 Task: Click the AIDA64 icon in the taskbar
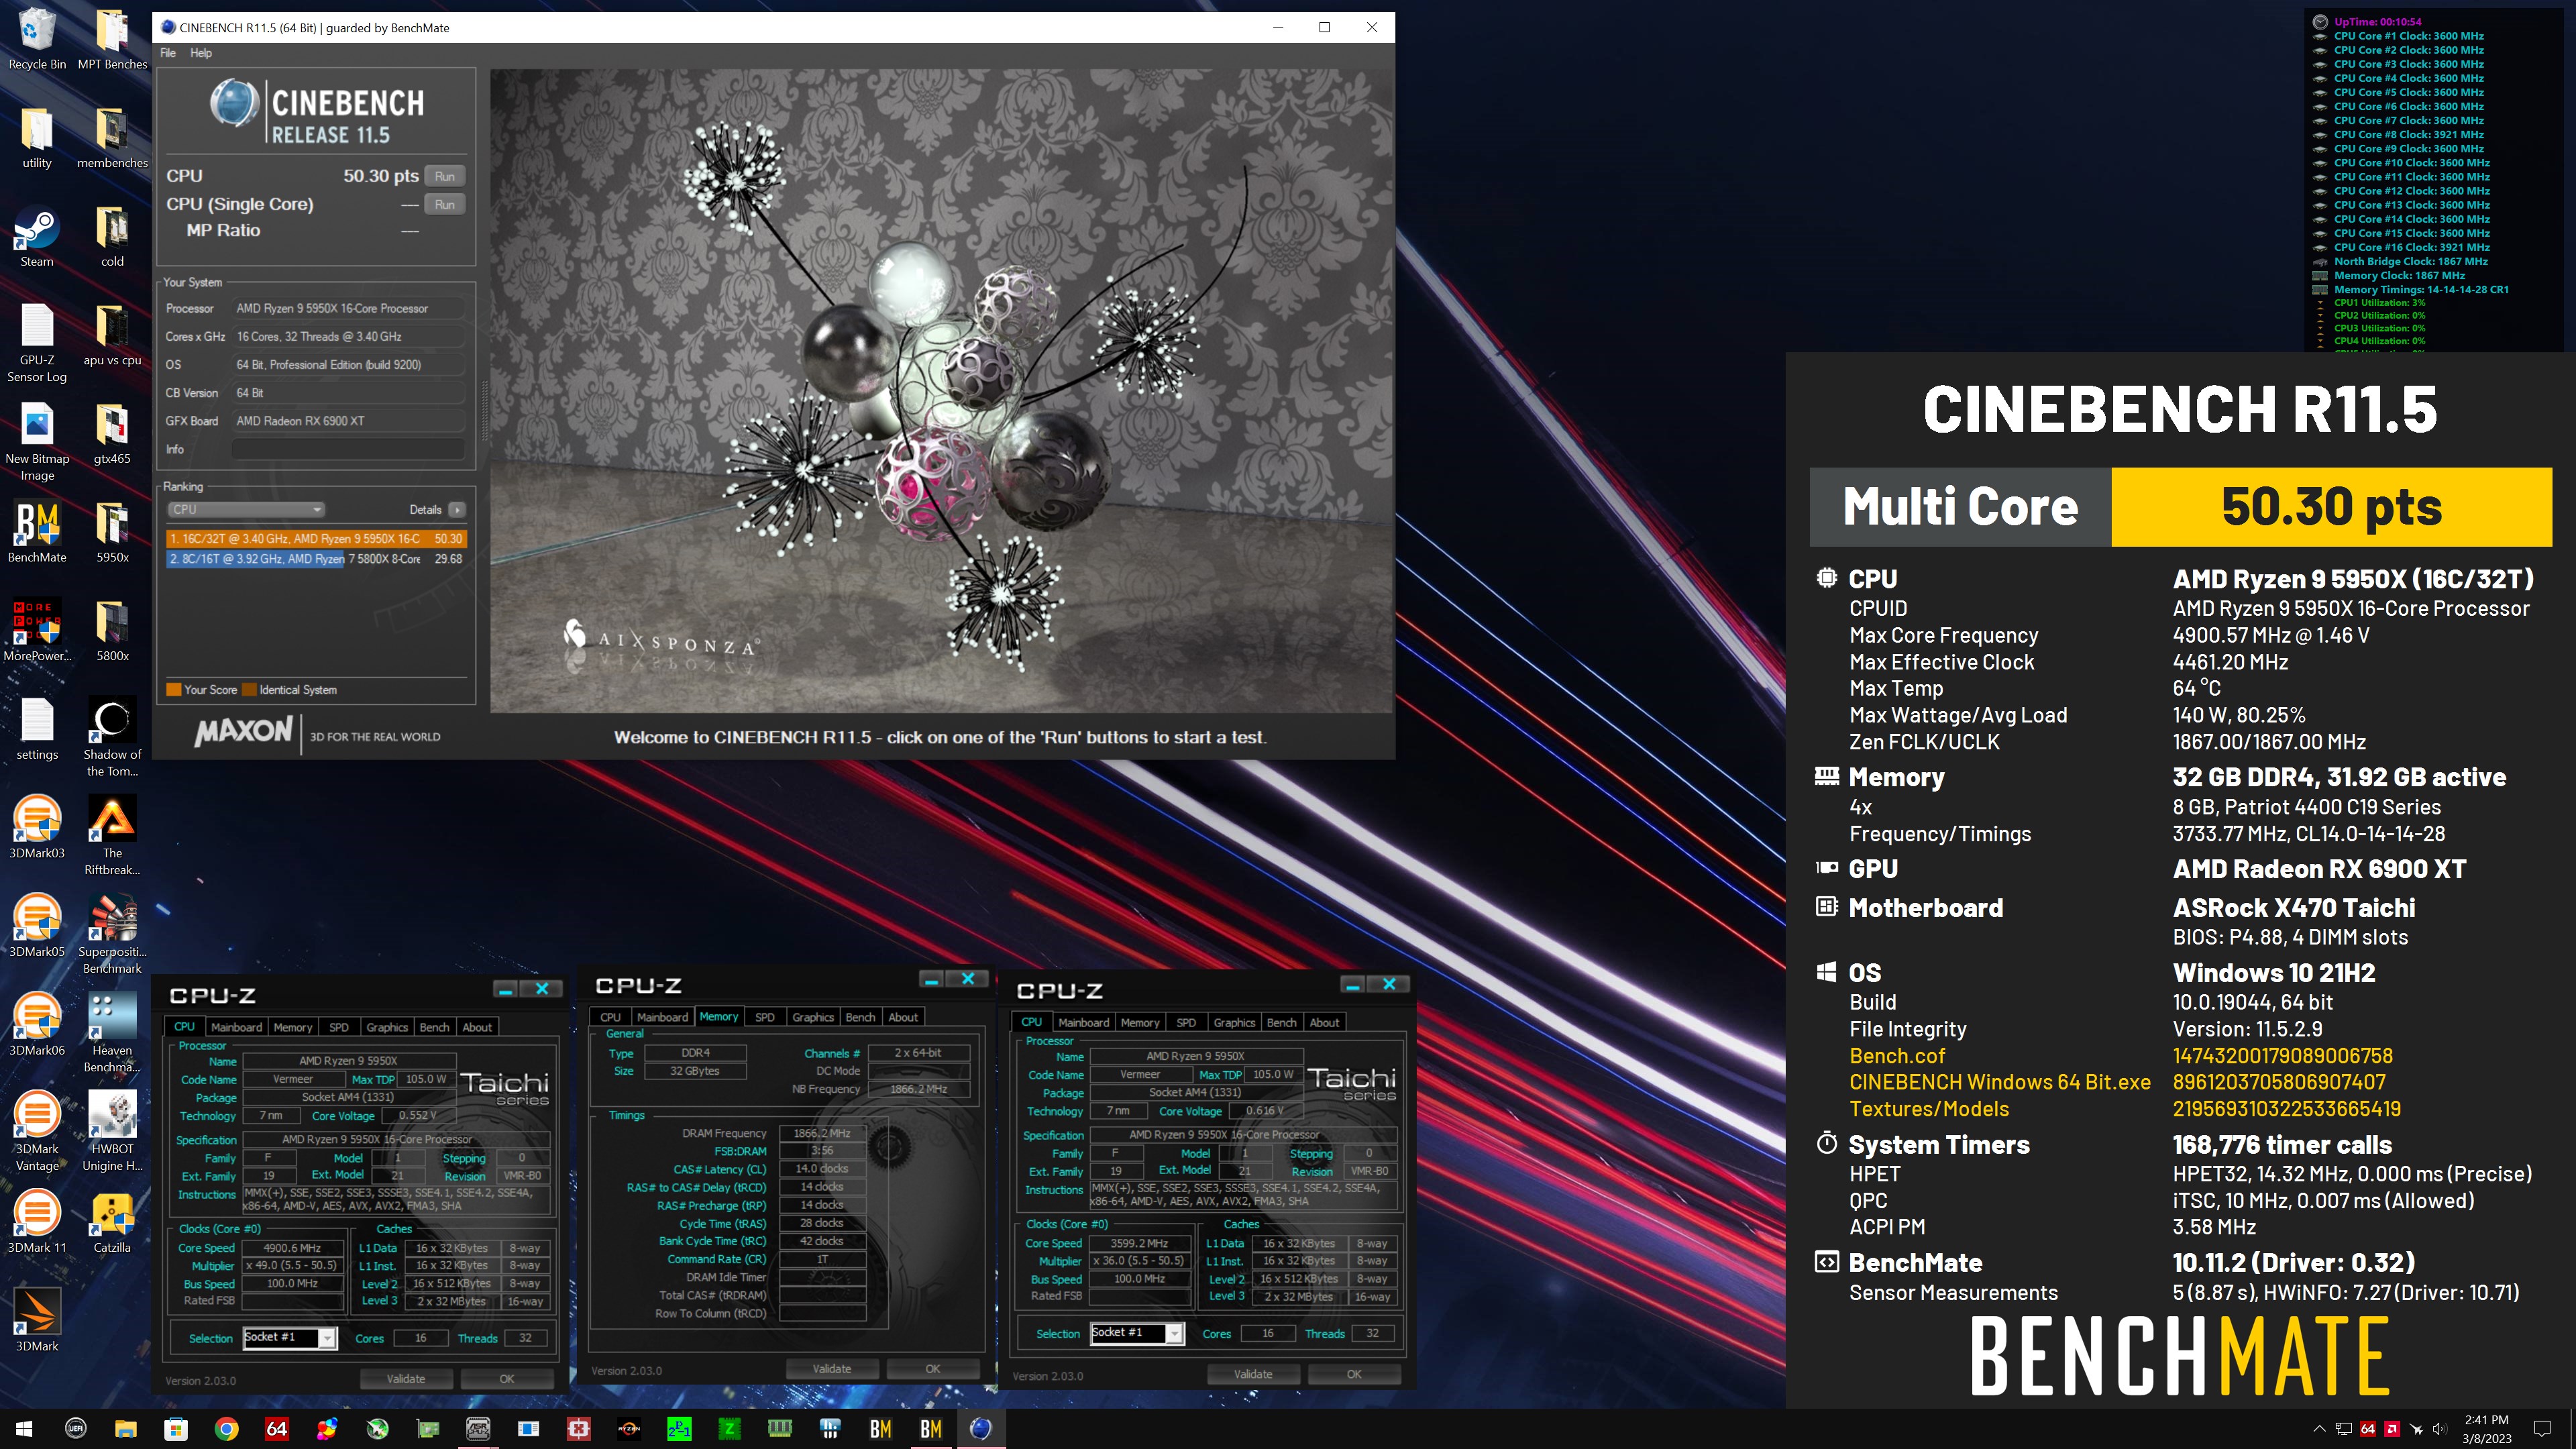[x=277, y=1429]
